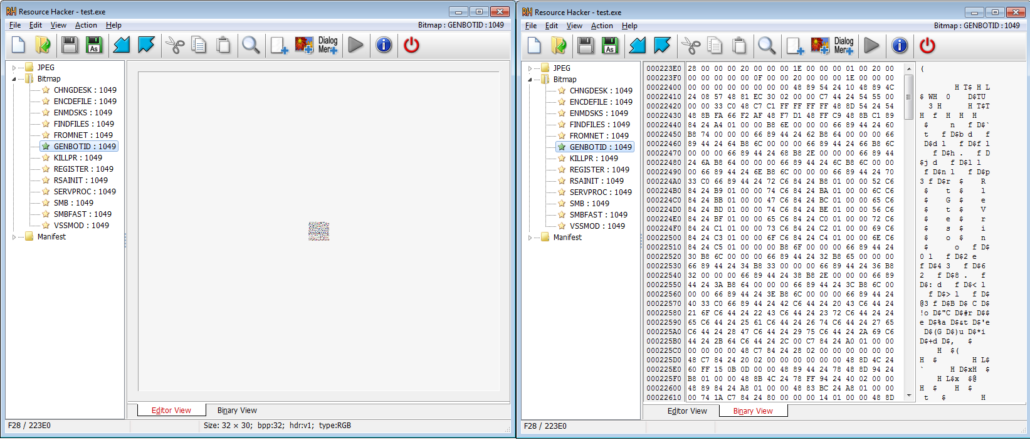Click Compile play icon in left window

(x=355, y=45)
